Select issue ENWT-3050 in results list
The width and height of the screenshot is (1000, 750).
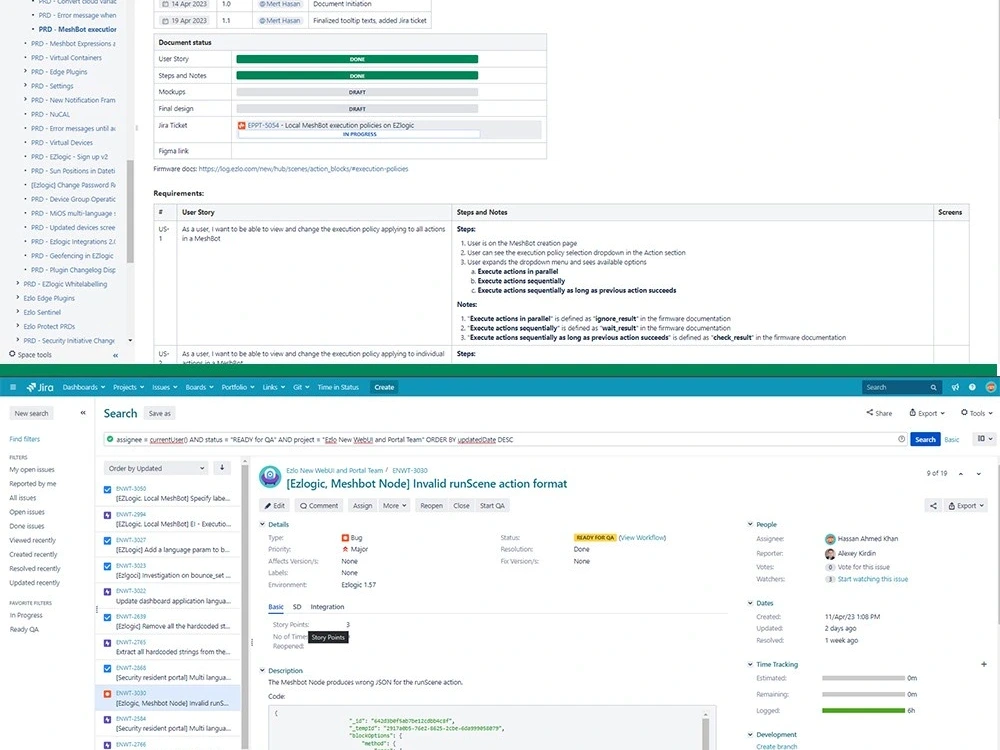[x=168, y=493]
